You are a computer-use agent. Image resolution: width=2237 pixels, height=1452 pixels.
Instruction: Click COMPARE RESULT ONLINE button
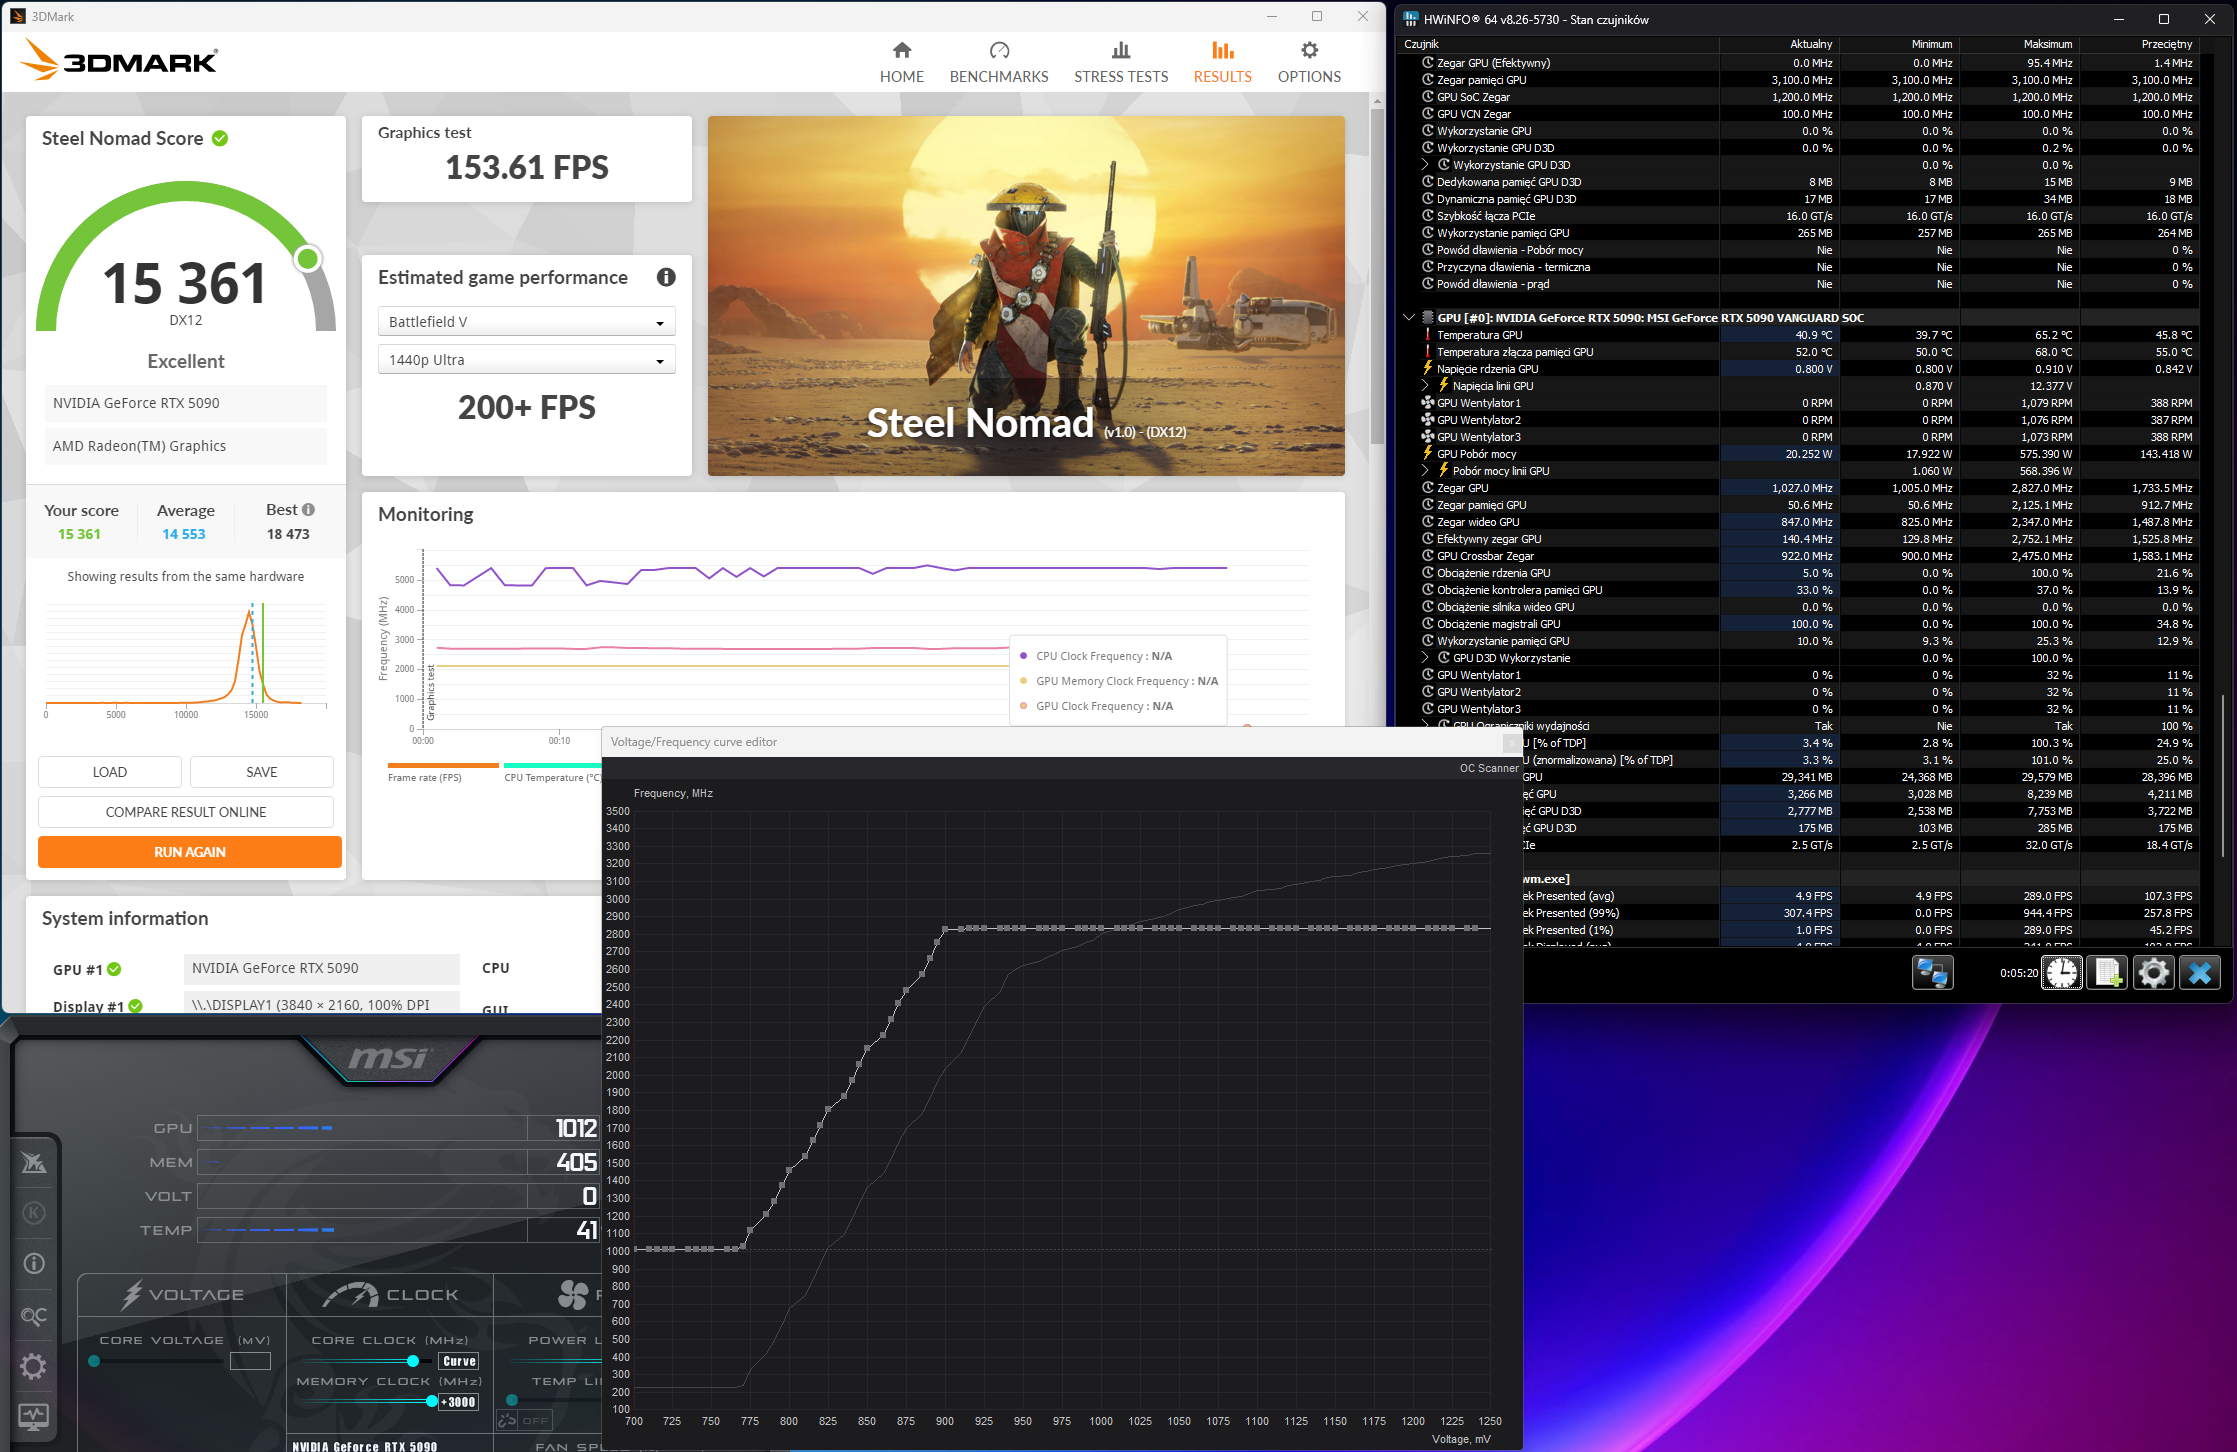click(186, 812)
